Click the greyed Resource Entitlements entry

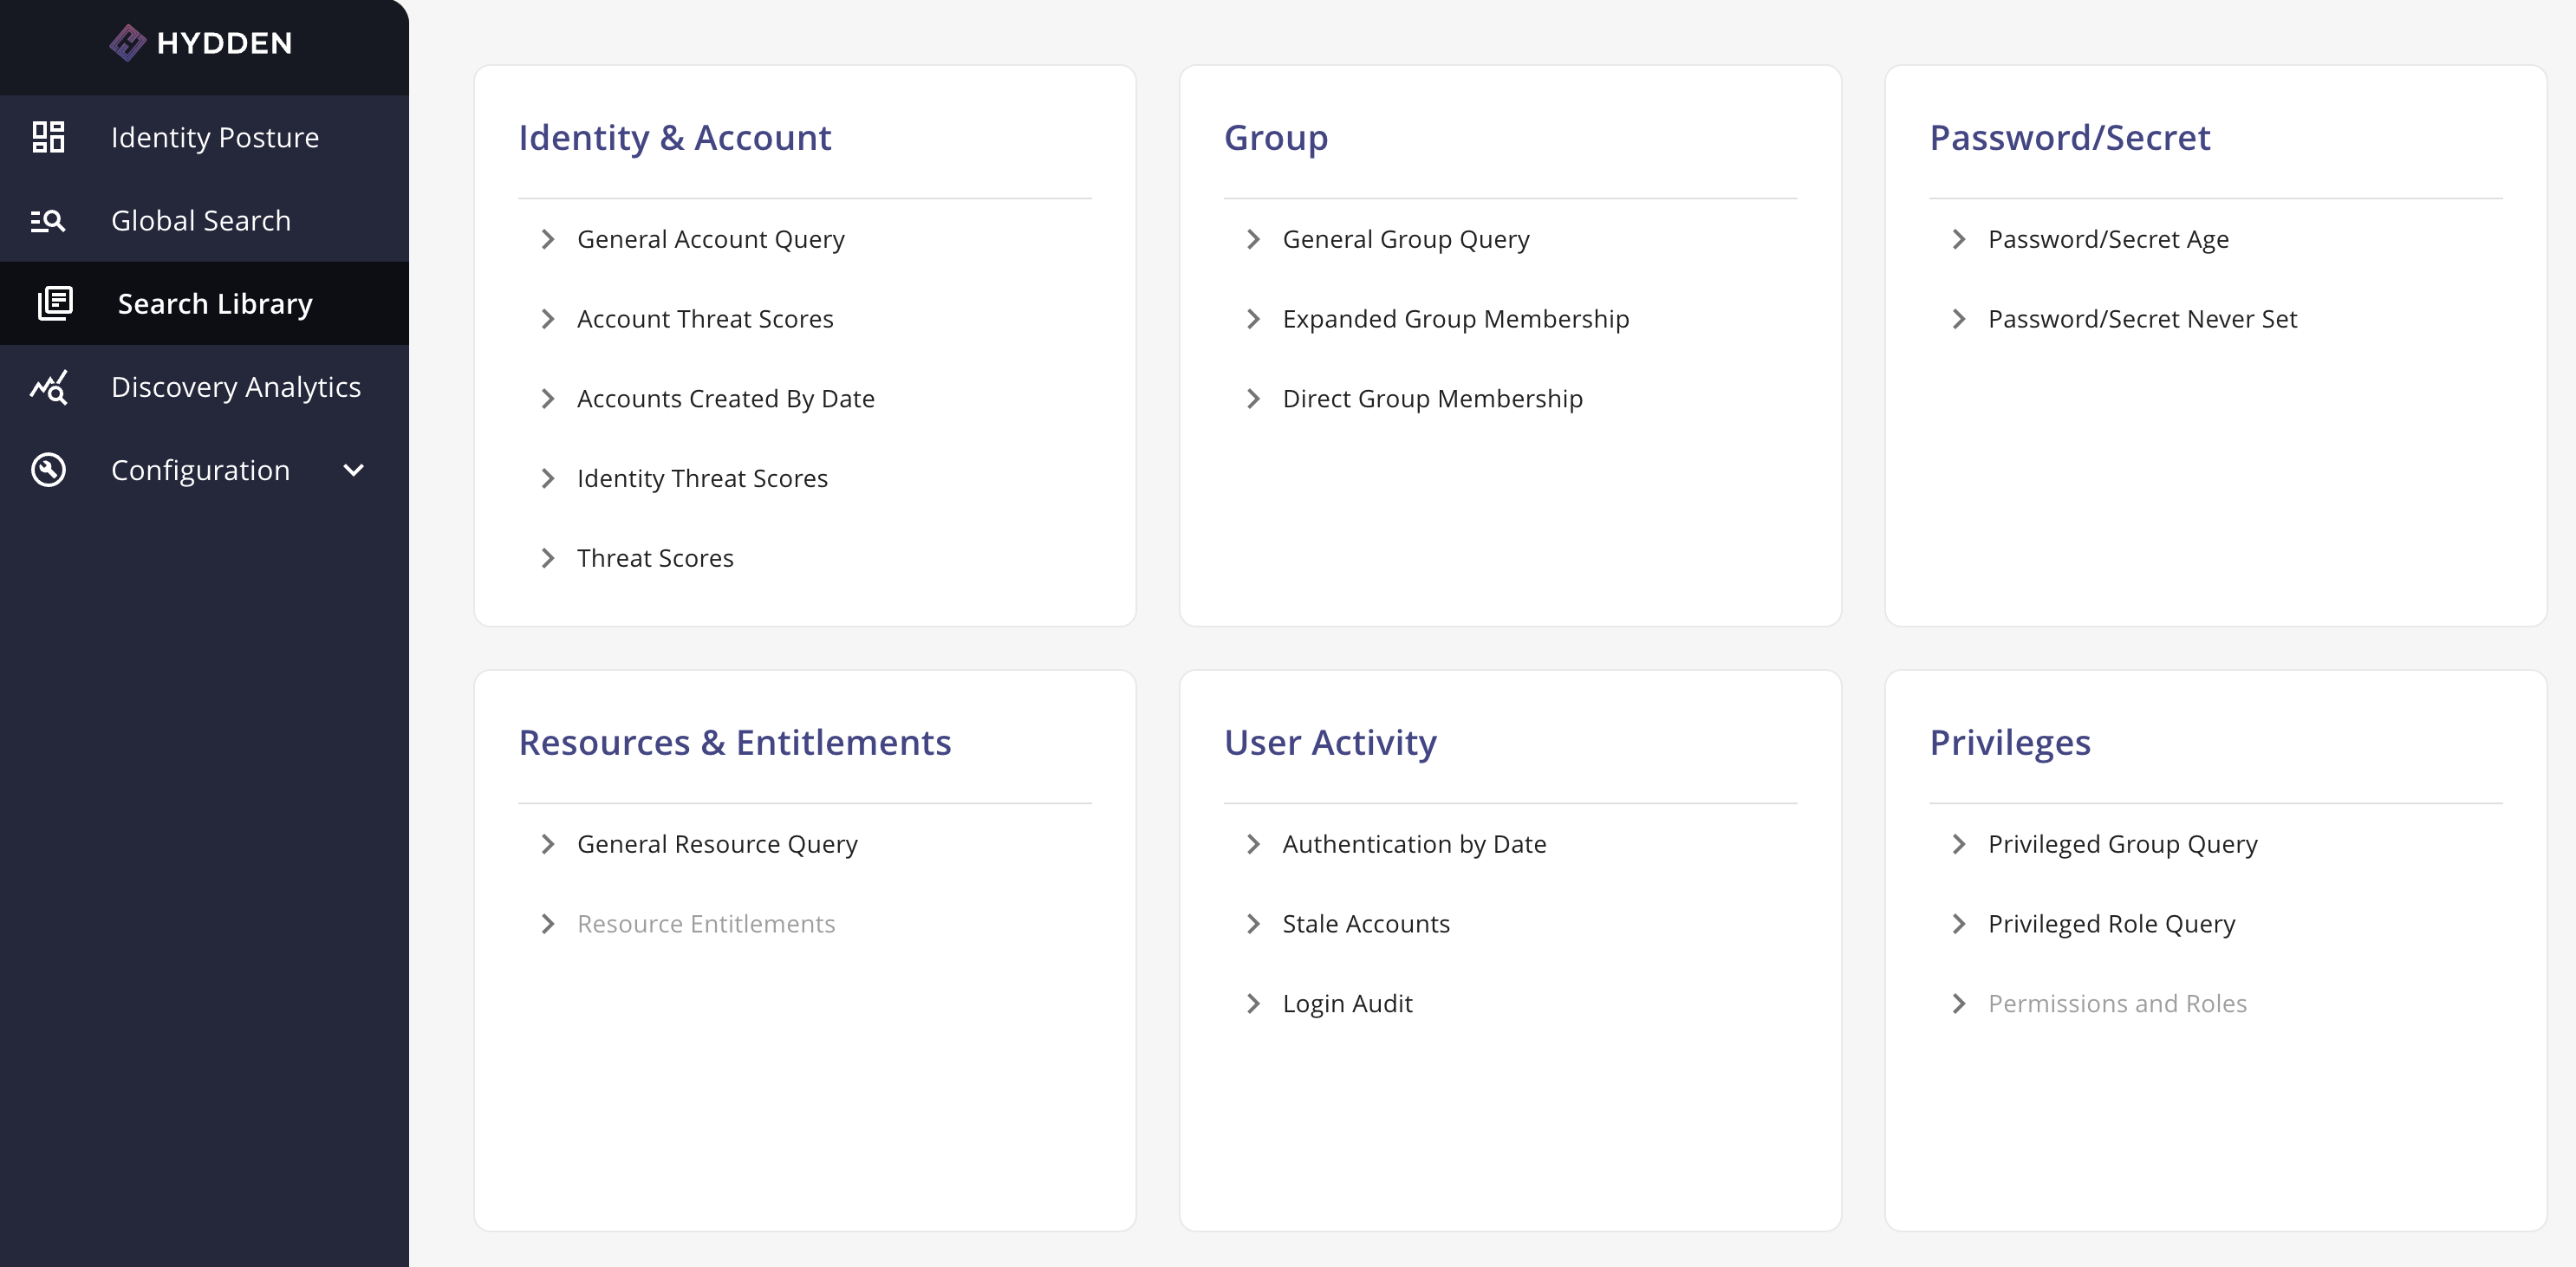pos(706,924)
